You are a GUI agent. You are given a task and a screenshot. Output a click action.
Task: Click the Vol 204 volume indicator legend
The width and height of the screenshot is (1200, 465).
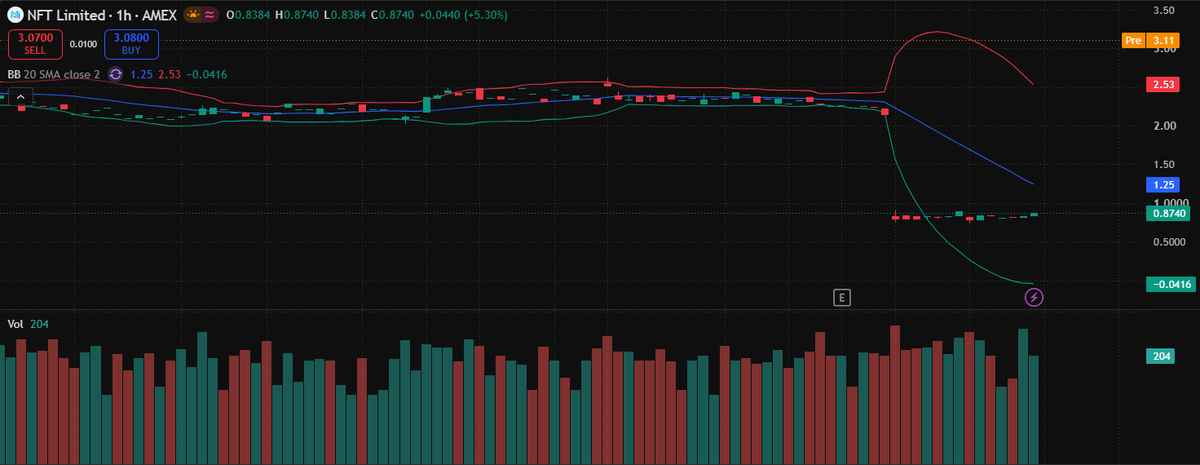[x=28, y=324]
